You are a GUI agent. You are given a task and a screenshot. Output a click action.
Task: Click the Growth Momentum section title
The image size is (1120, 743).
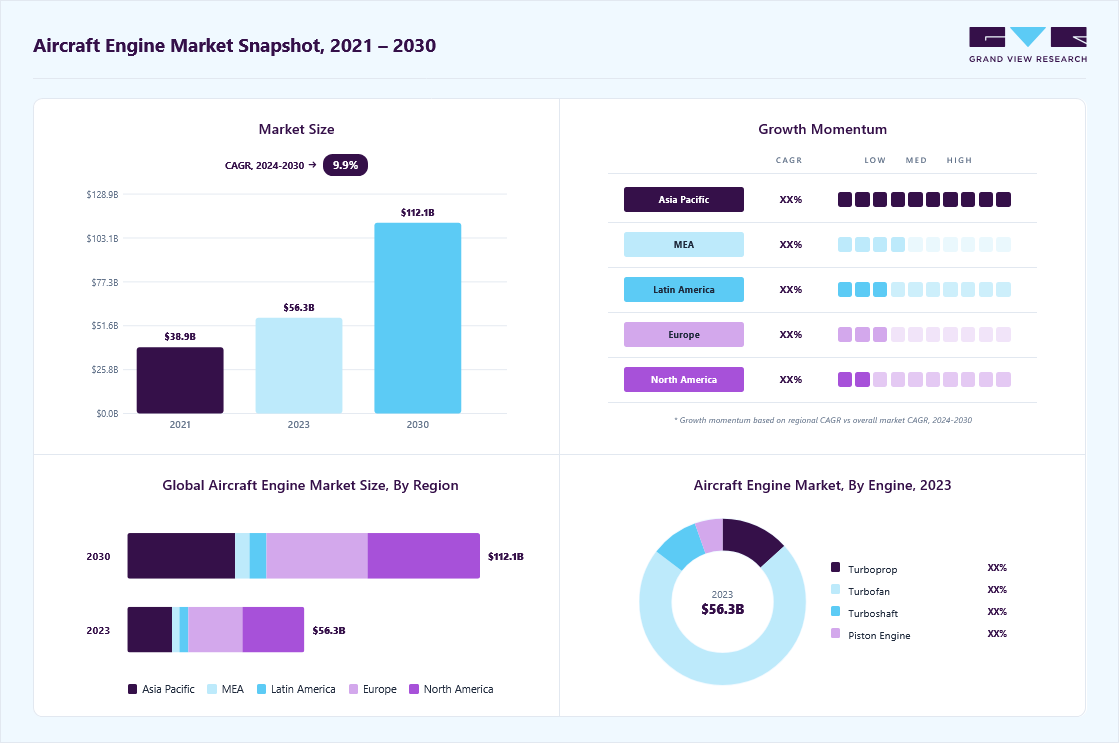tap(822, 129)
